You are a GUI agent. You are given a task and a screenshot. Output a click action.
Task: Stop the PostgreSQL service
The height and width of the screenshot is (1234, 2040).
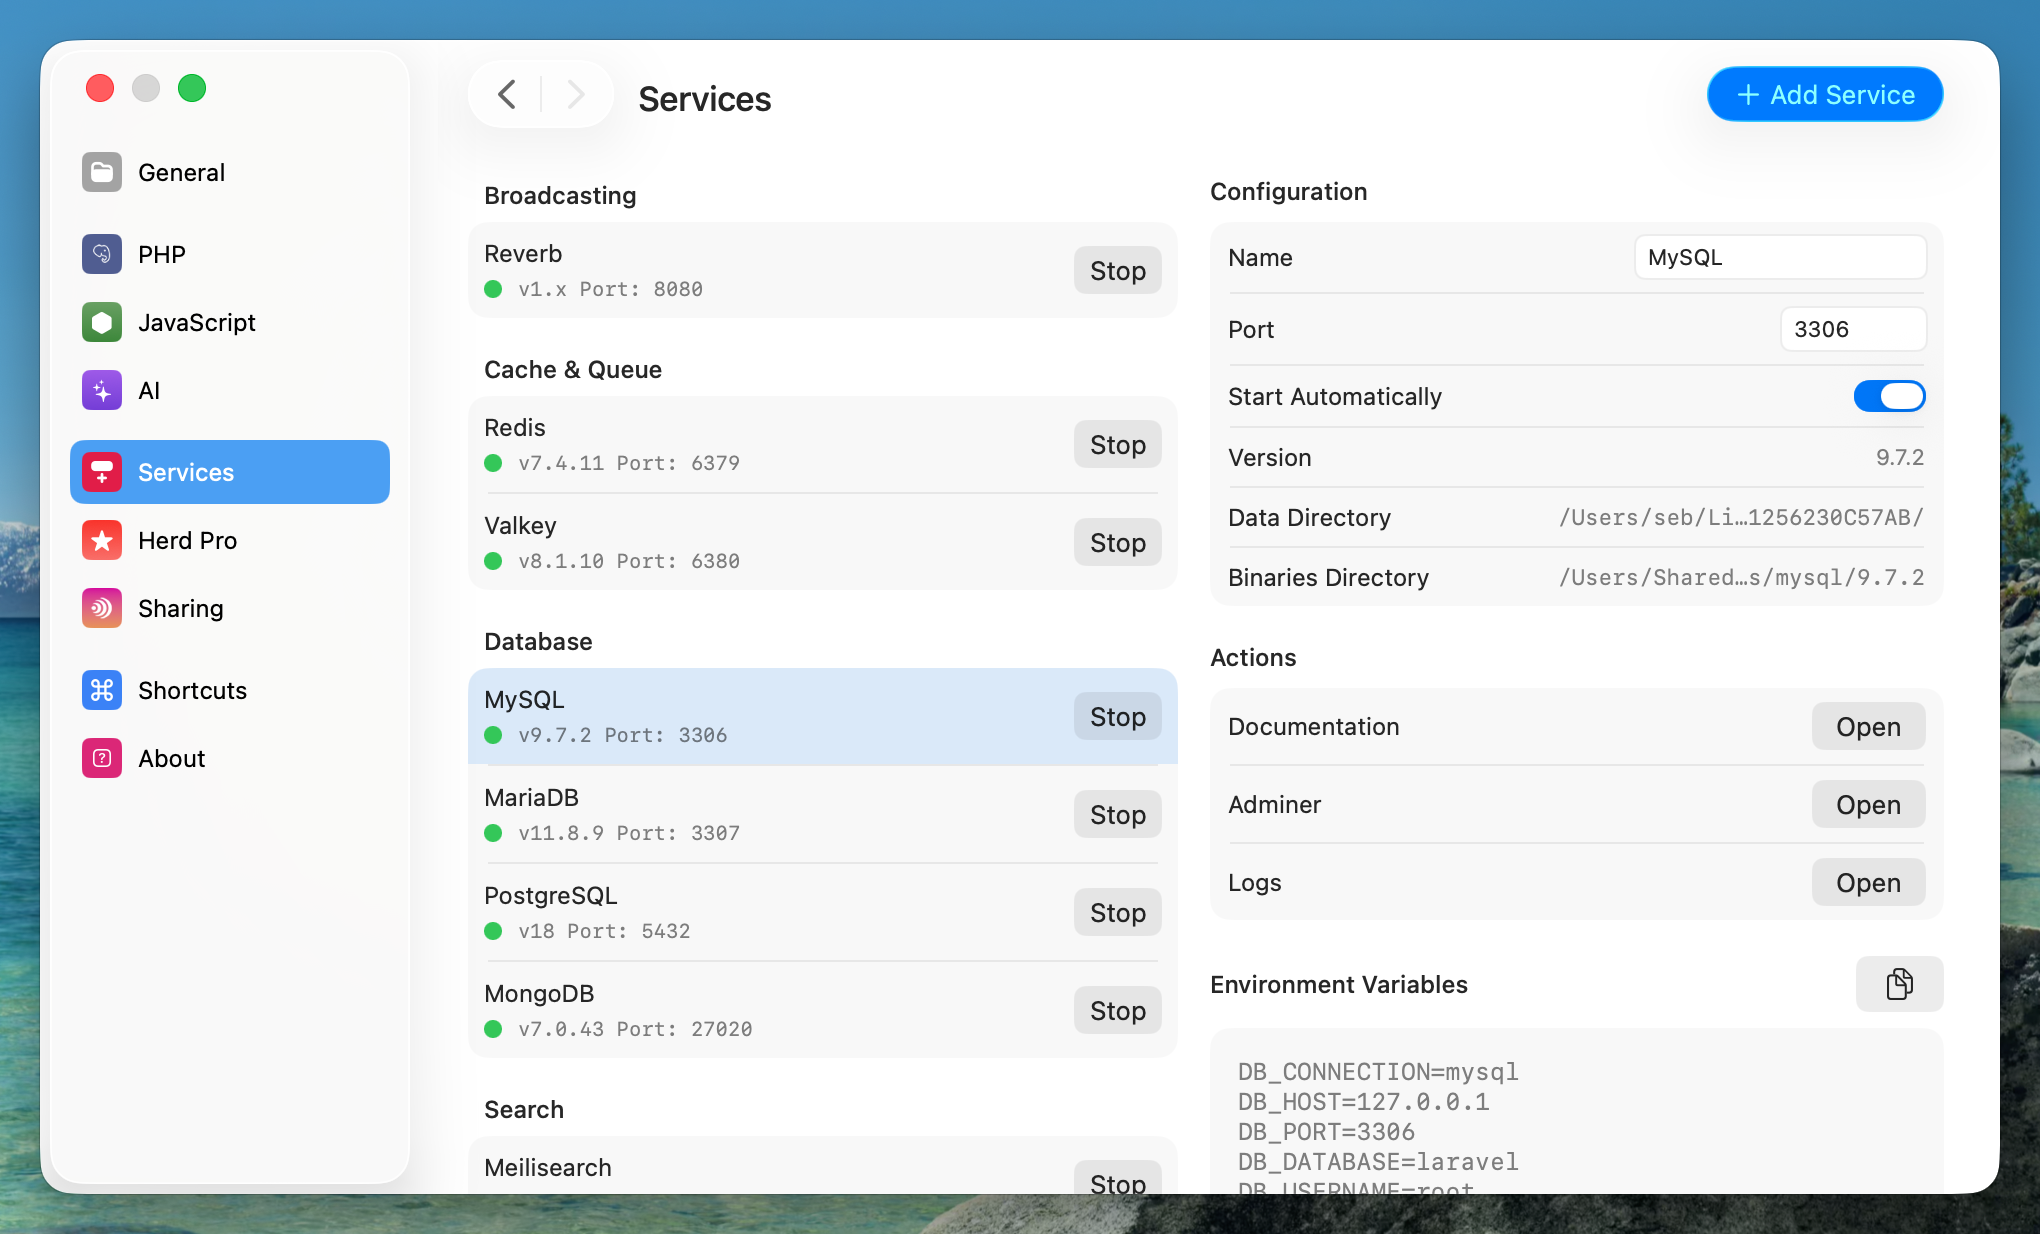1118,913
